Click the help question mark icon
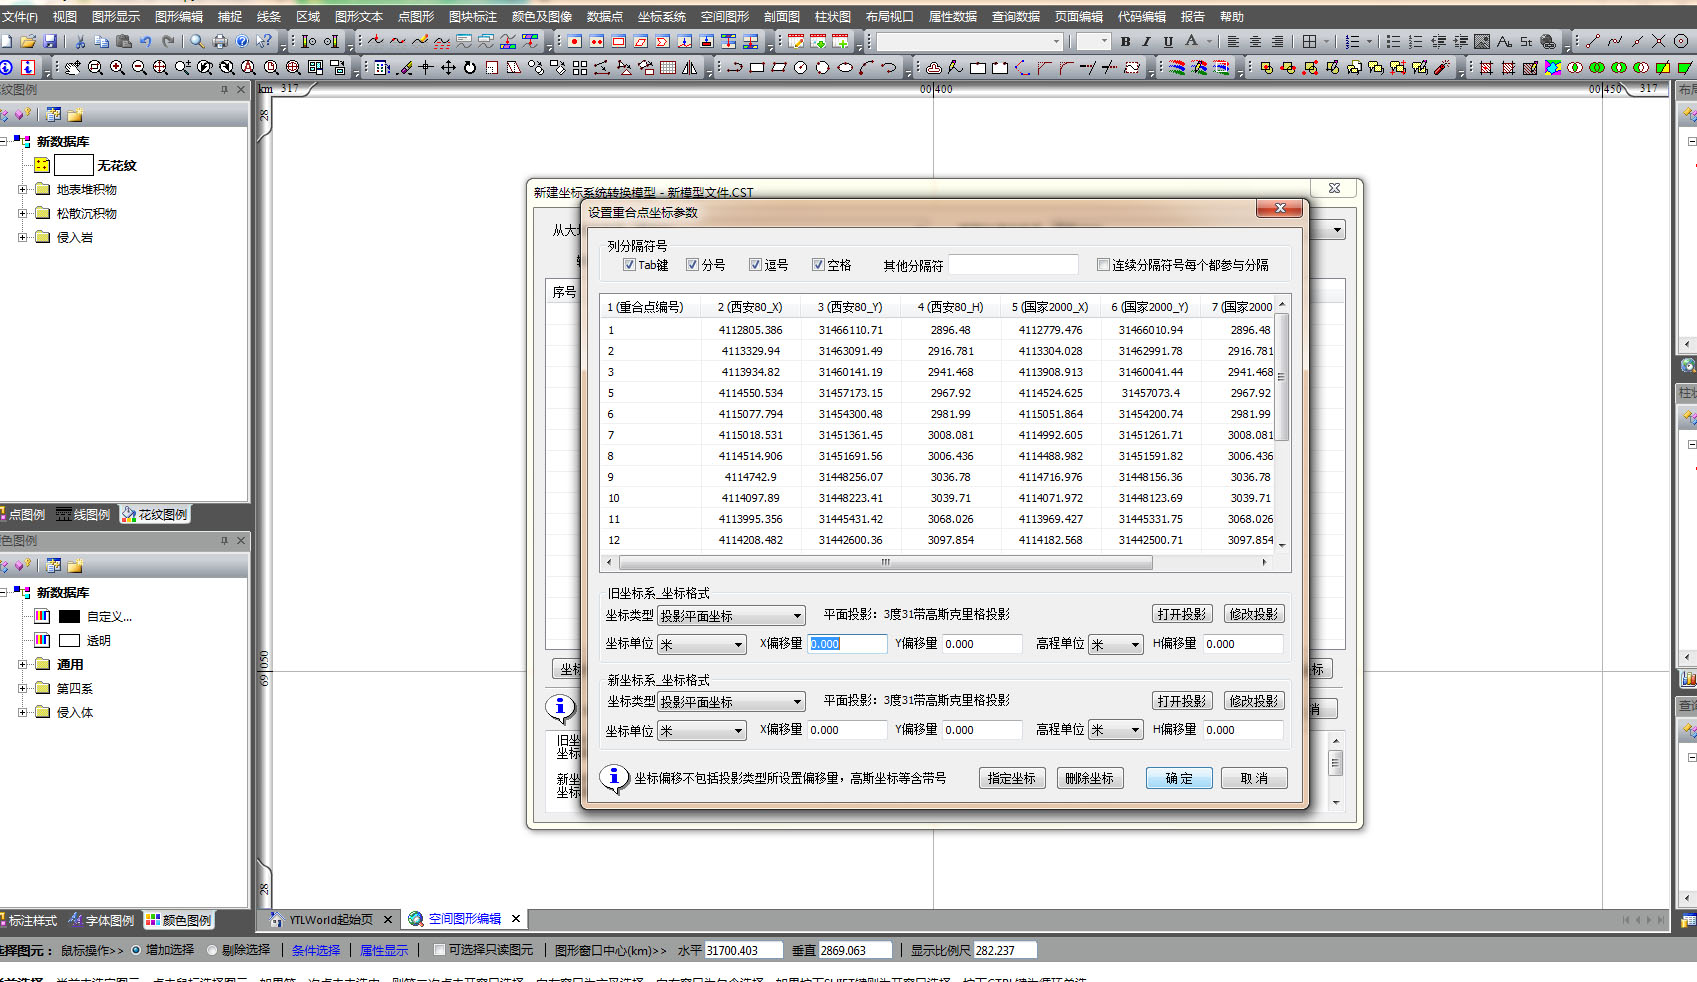This screenshot has height=982, width=1697. [242, 41]
